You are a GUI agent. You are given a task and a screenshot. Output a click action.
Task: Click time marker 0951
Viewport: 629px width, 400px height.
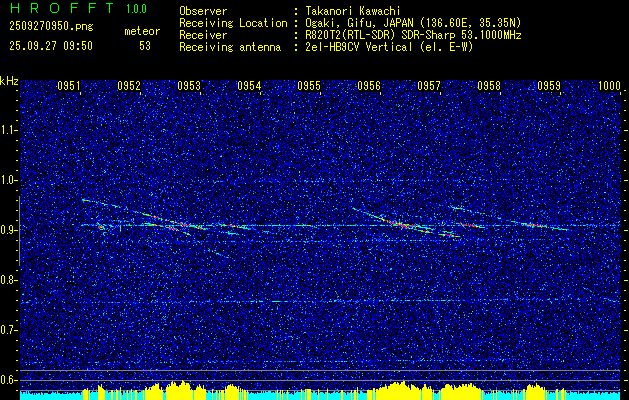point(69,85)
